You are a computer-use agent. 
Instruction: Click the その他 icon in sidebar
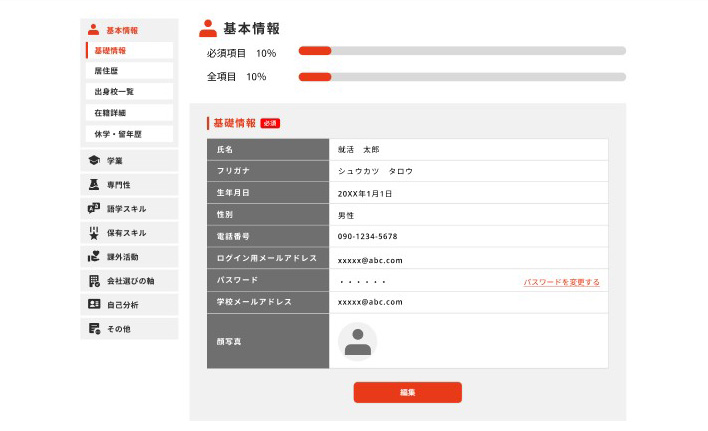click(x=94, y=328)
